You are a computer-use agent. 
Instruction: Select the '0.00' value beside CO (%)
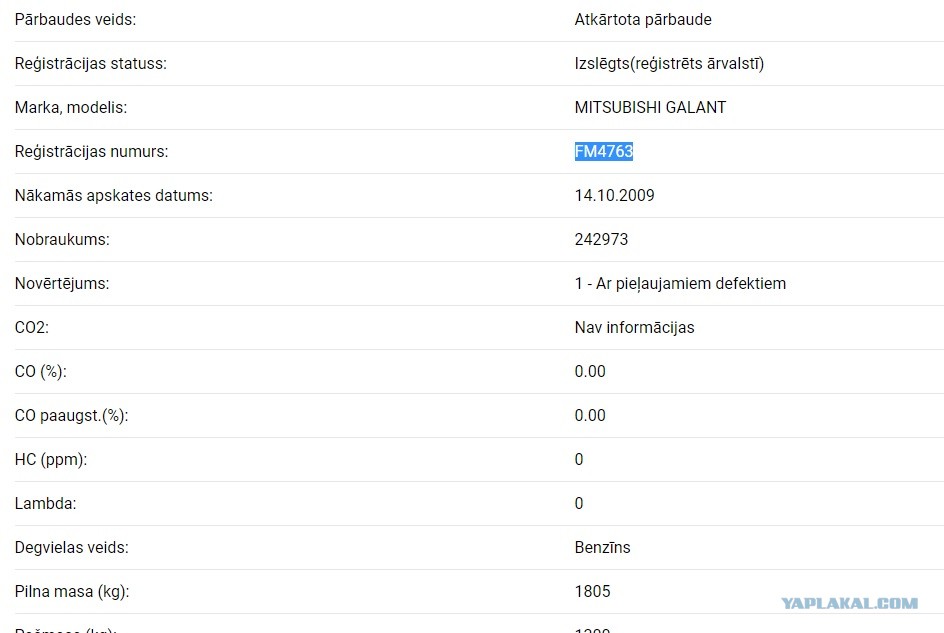click(590, 372)
